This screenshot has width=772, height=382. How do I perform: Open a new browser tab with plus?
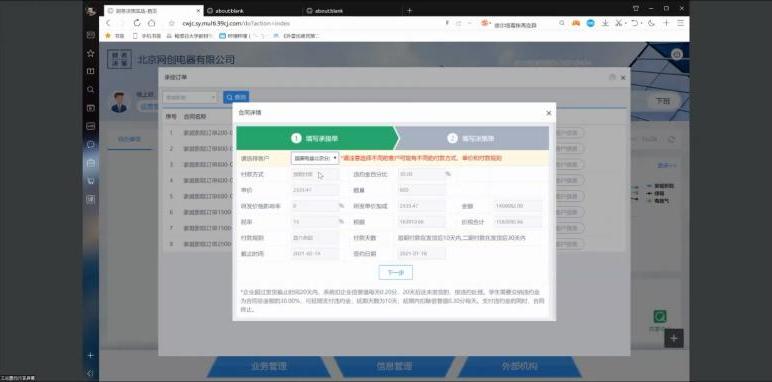click(x=409, y=10)
